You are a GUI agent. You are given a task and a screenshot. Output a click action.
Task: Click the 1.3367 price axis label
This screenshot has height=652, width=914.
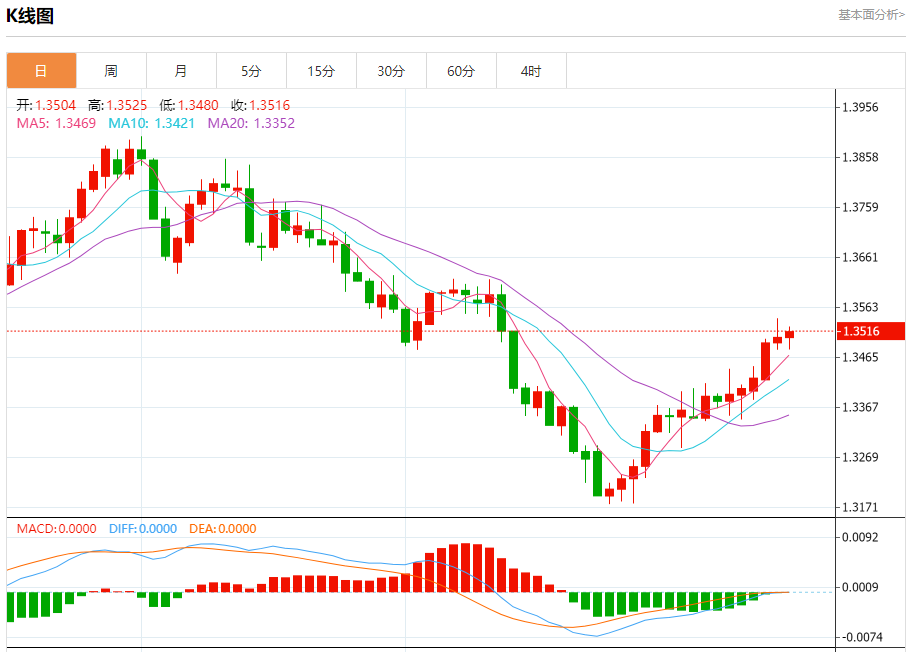(x=860, y=407)
